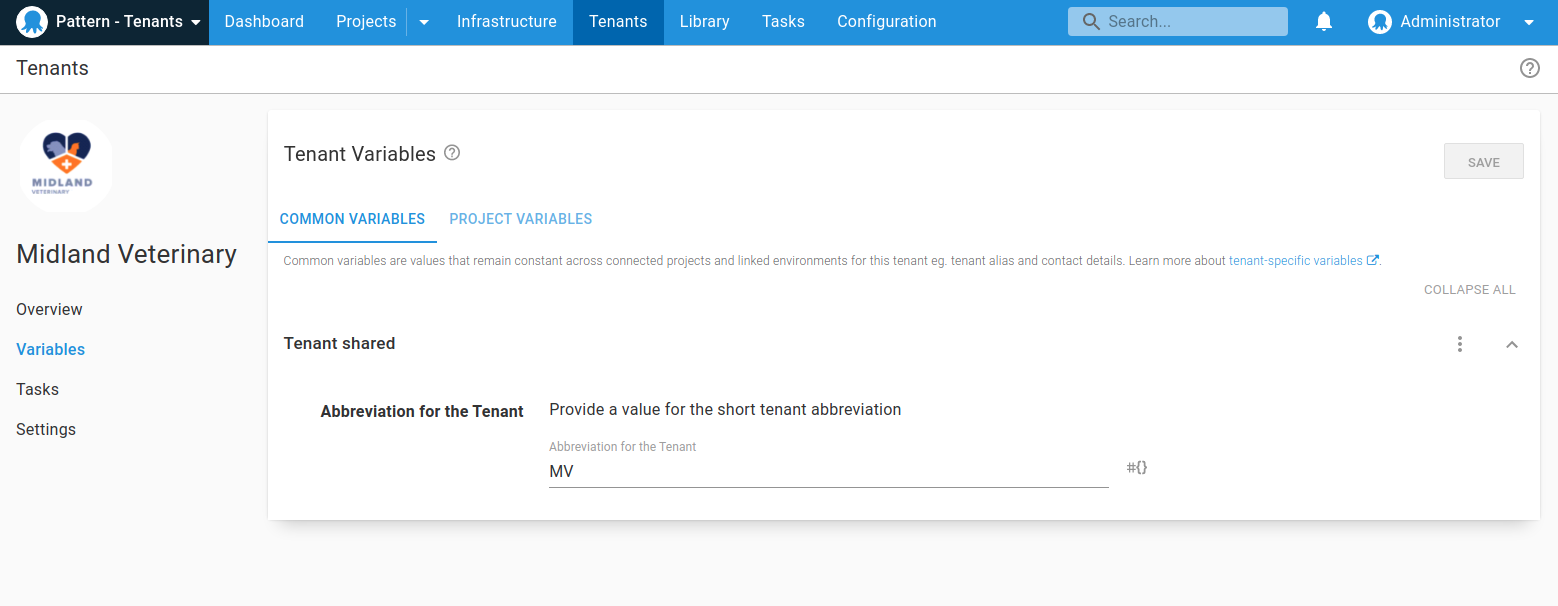Open page help icon at top right
1558x606 pixels.
pos(1529,68)
